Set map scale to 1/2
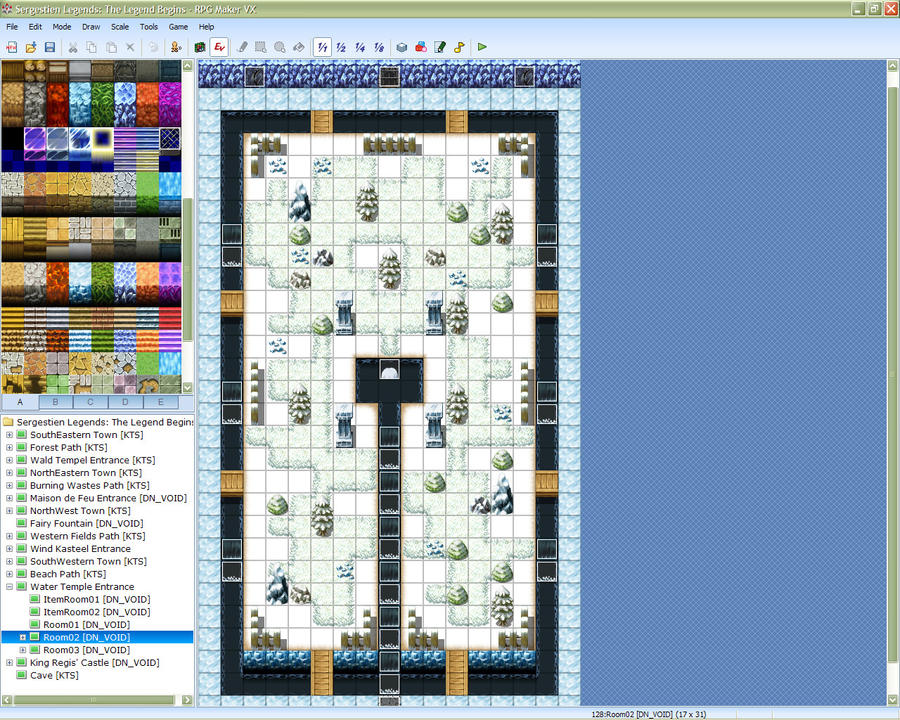The height and width of the screenshot is (720, 900). click(x=341, y=47)
